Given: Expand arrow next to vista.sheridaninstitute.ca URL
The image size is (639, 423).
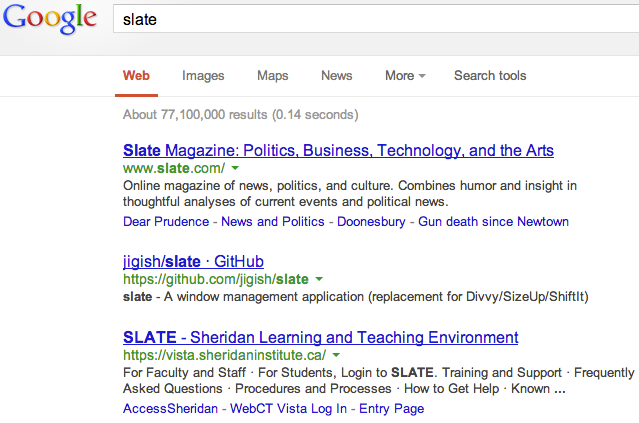Looking at the screenshot, I should 336,355.
